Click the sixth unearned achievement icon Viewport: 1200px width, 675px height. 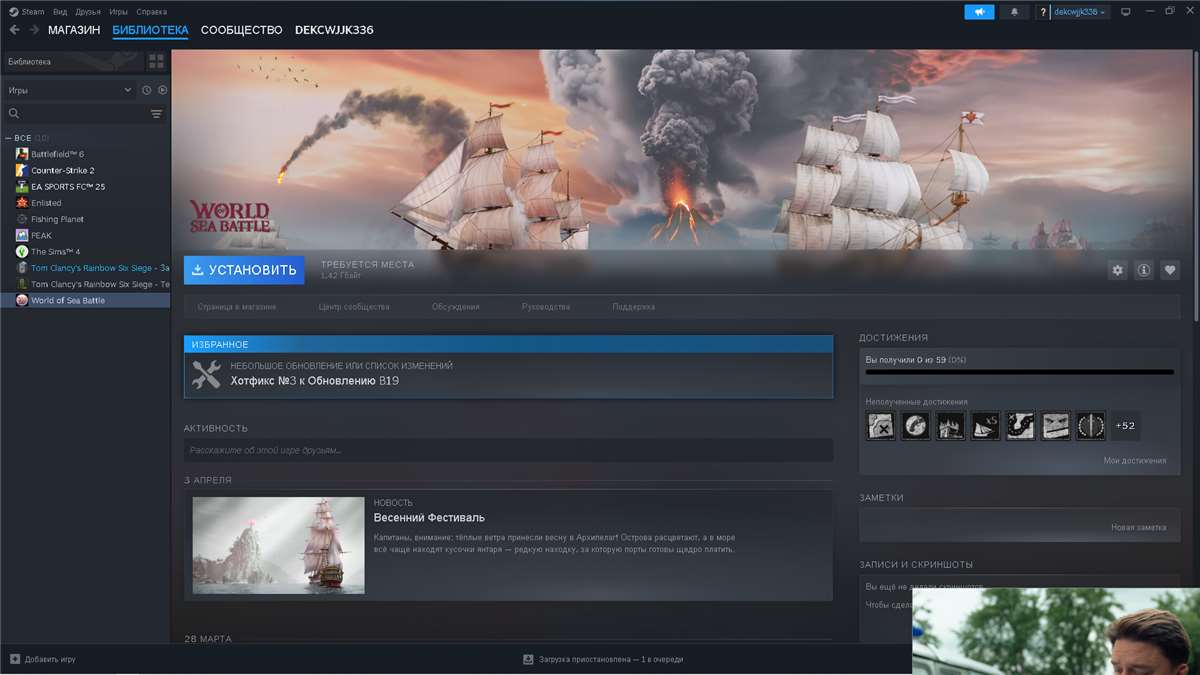[x=1055, y=426]
